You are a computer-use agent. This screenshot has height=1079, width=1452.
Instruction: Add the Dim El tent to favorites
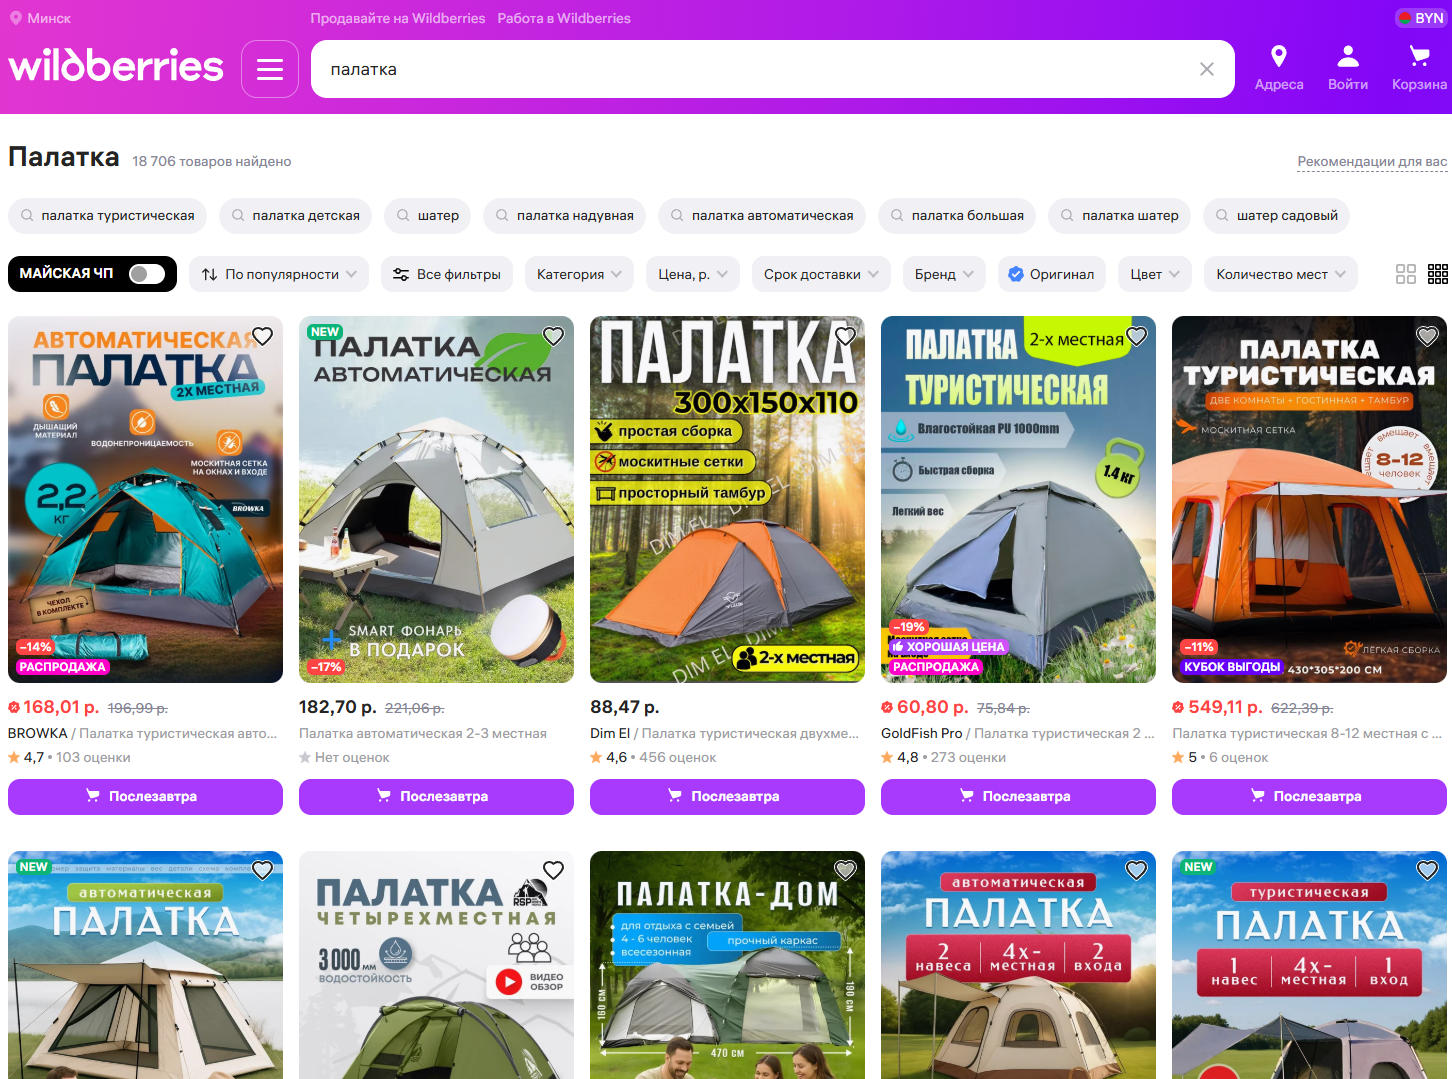click(845, 336)
